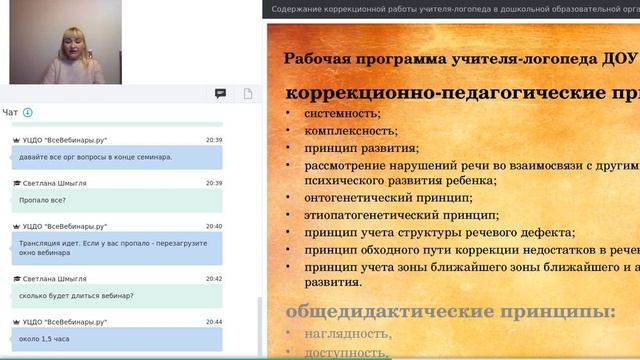The image size is (640, 360).
Task: Click slide bullet 'принцип развития;'
Action: (361, 148)
